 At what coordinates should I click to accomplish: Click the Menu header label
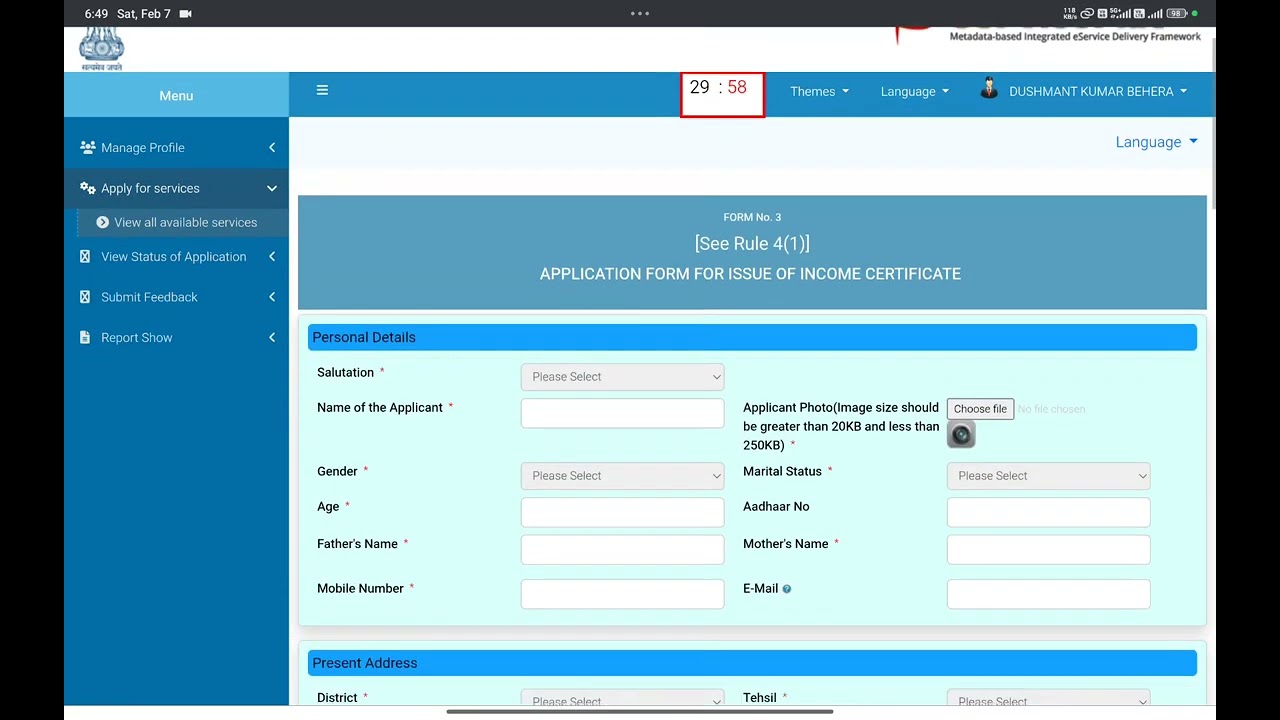[x=176, y=96]
